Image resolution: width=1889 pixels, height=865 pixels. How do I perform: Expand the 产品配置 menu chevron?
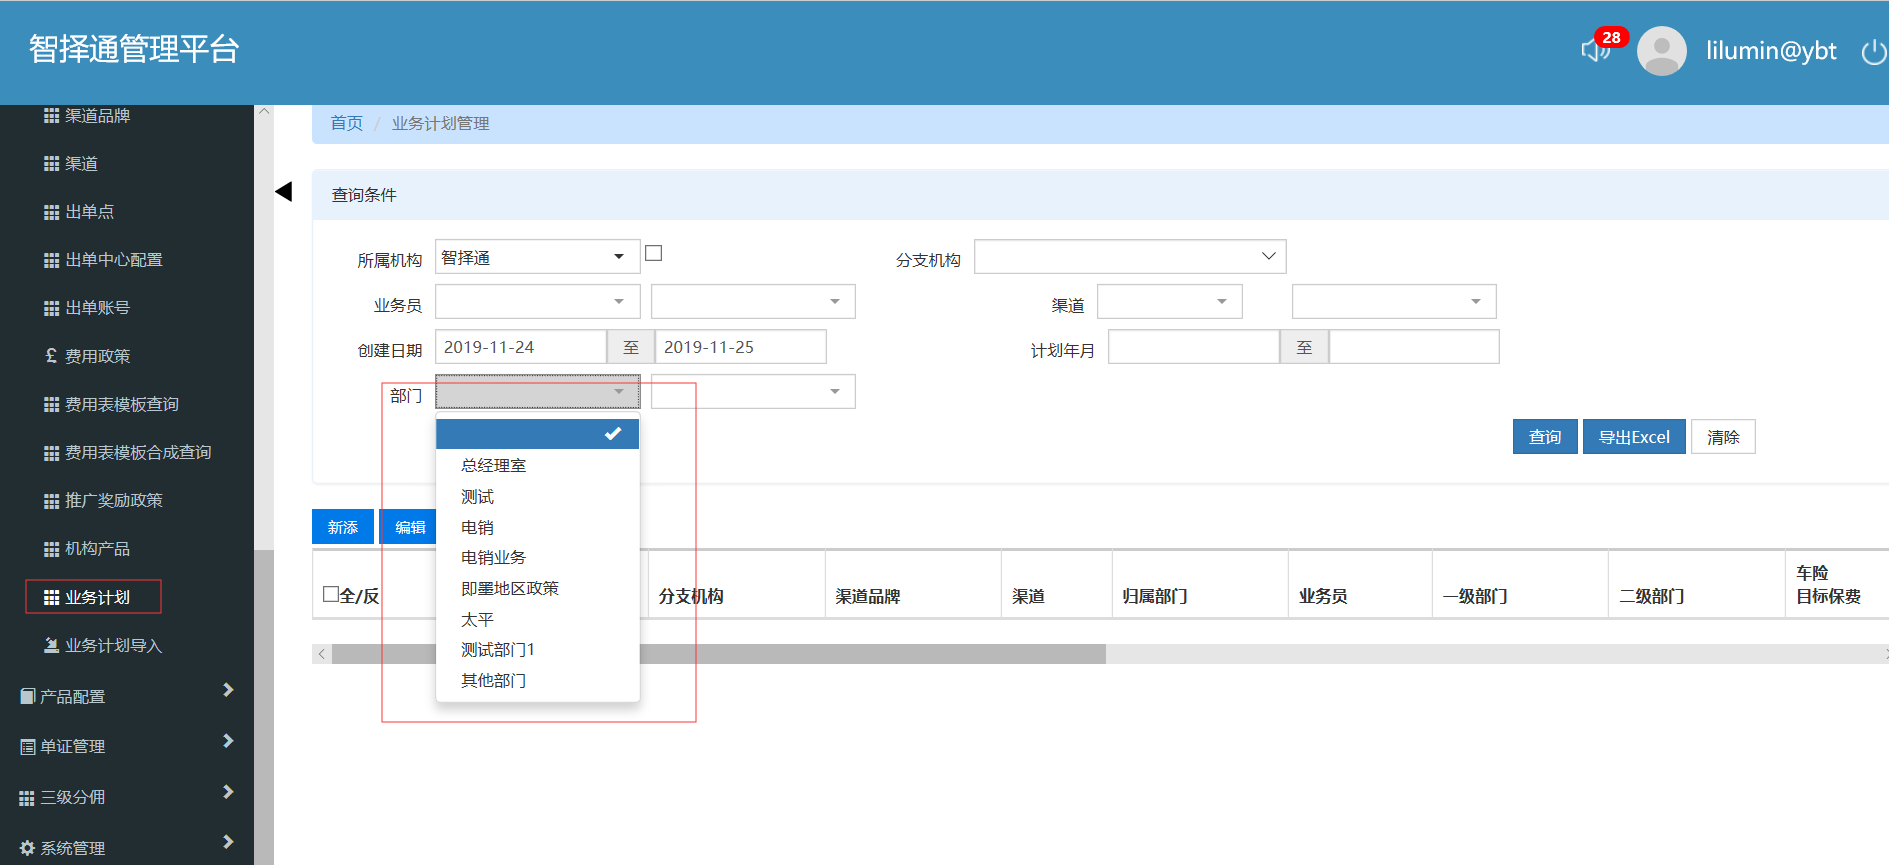click(228, 690)
